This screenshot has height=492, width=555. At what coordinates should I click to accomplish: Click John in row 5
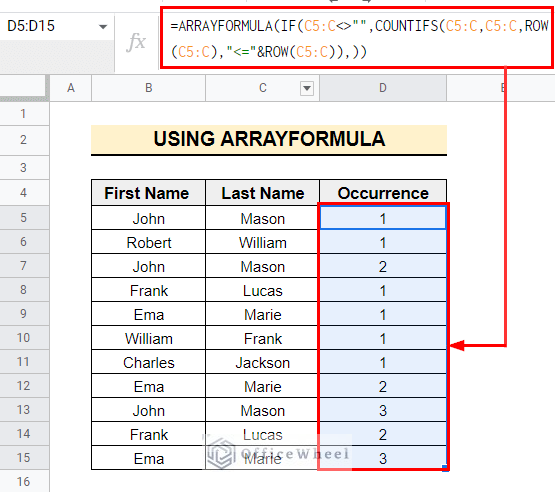point(149,219)
